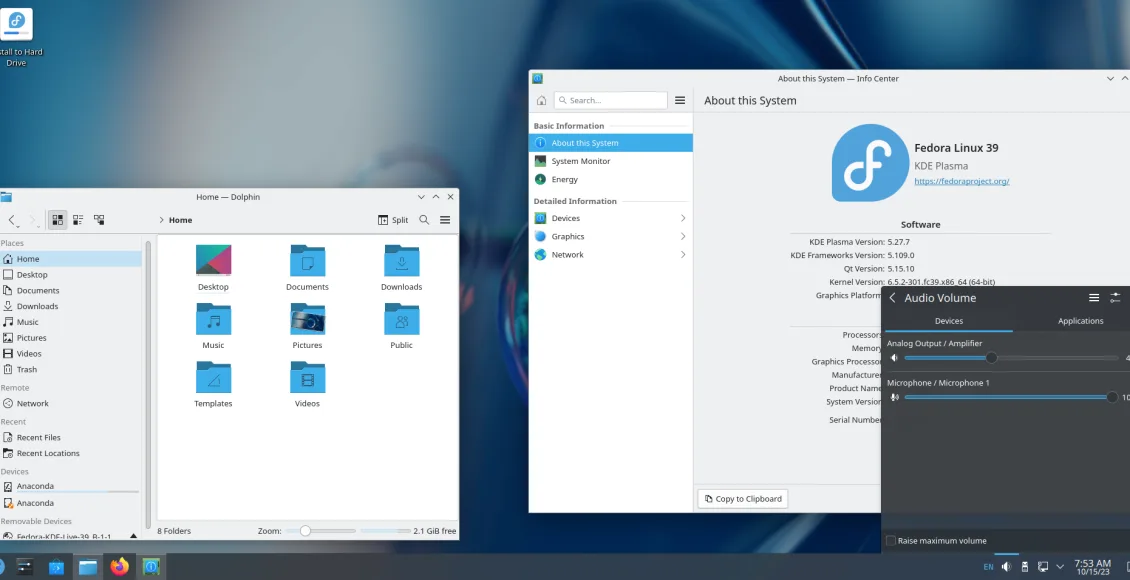
Task: Open audio settings configure icon
Action: pos(1115,298)
